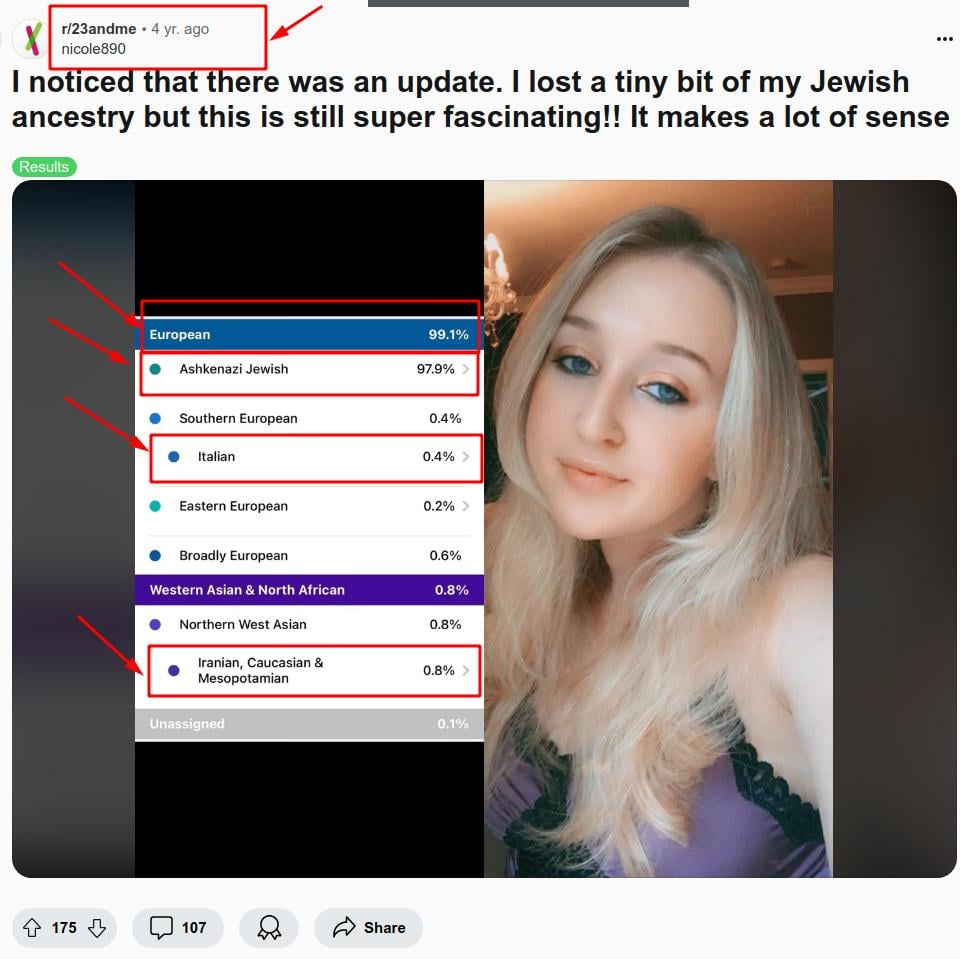Screen dimensions: 960x959
Task: Open the three-dot post options menu
Action: click(x=944, y=39)
